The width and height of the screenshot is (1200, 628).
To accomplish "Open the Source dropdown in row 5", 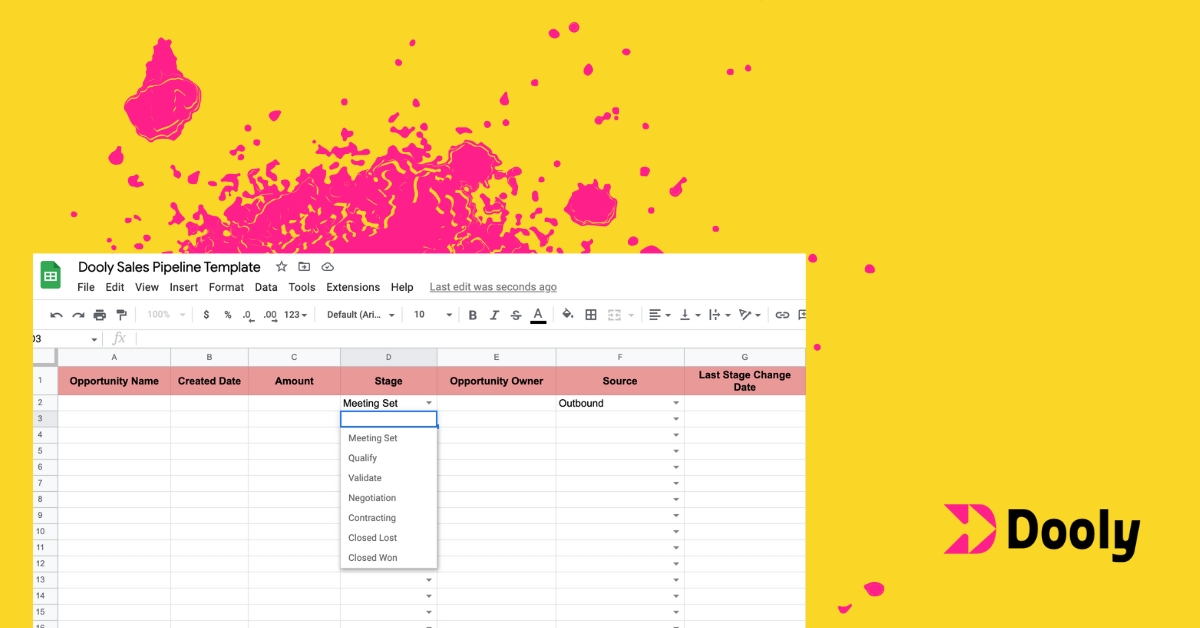I will 676,451.
